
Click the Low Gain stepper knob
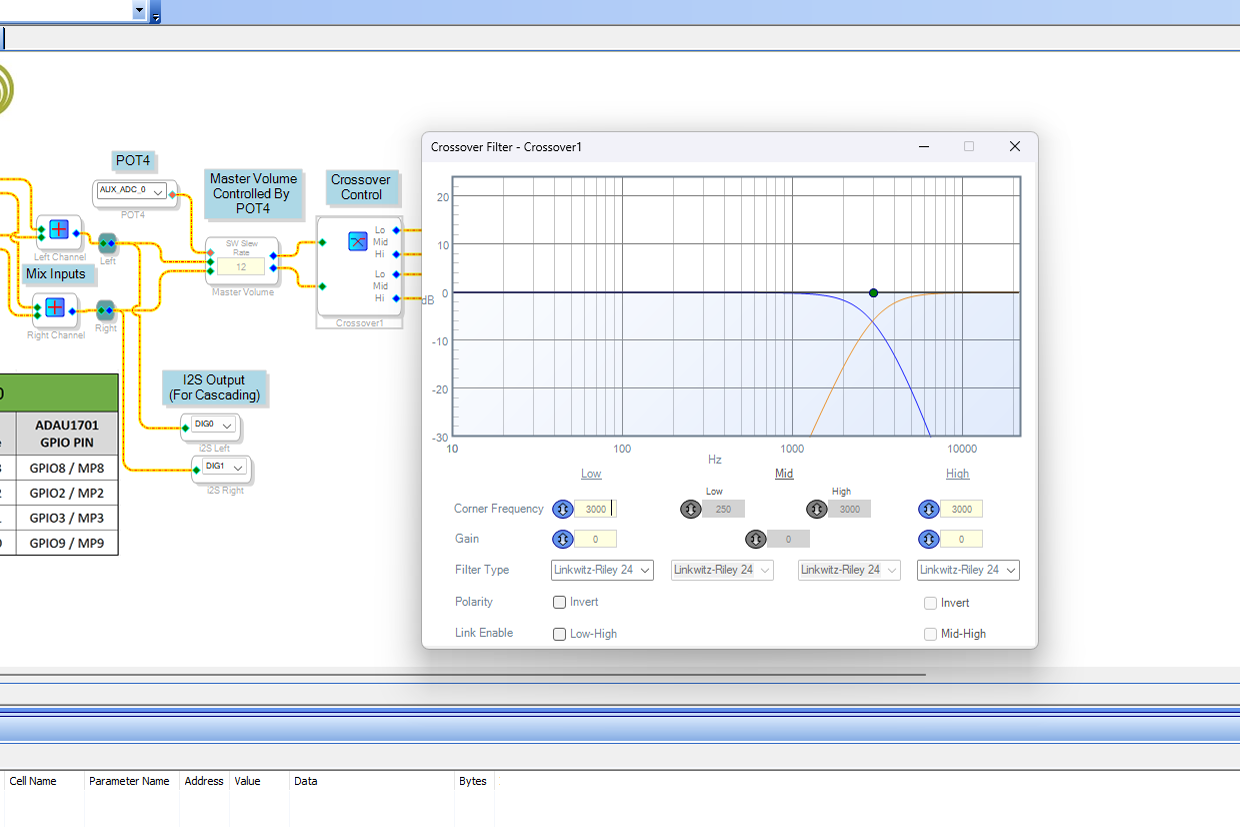tap(563, 539)
